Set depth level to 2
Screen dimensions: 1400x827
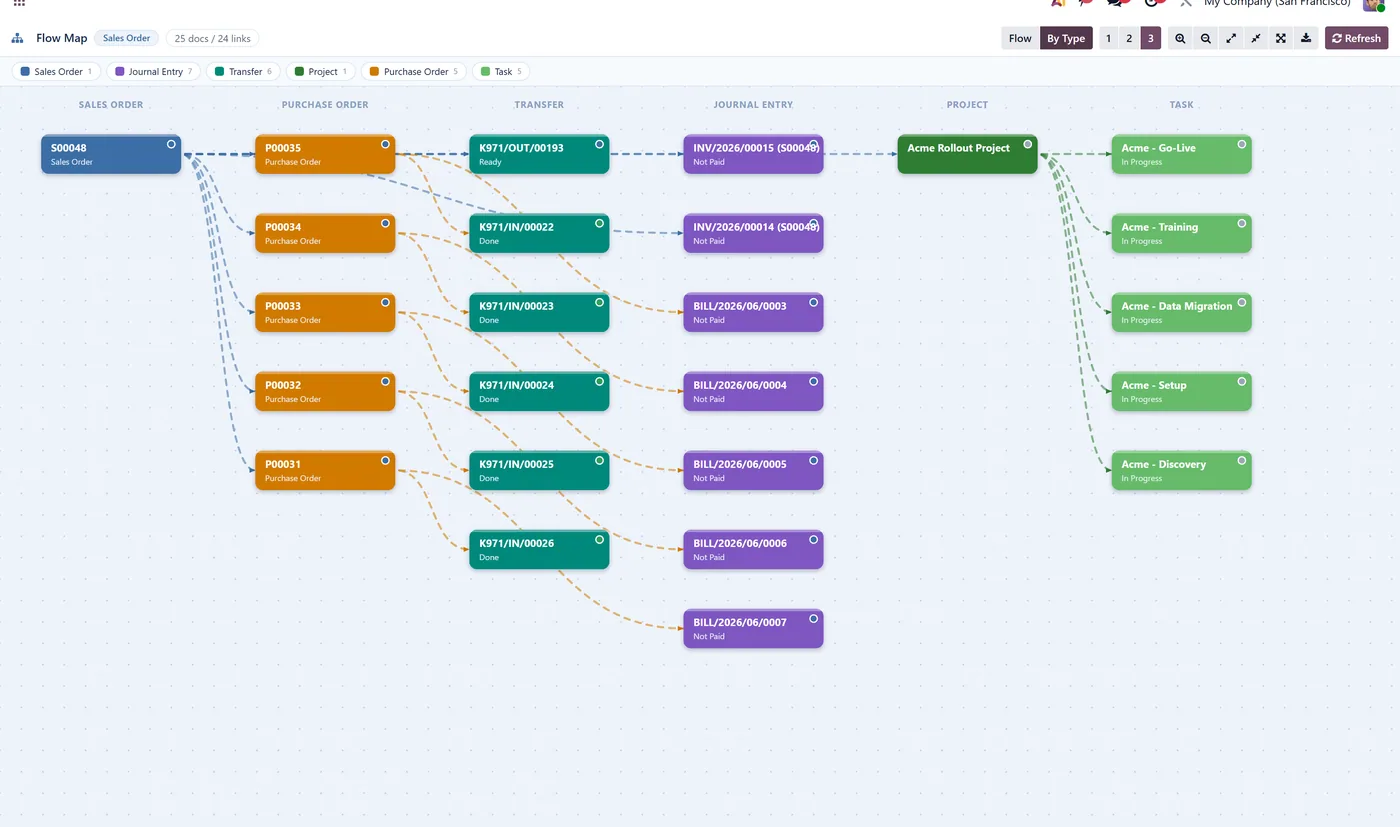pos(1129,38)
